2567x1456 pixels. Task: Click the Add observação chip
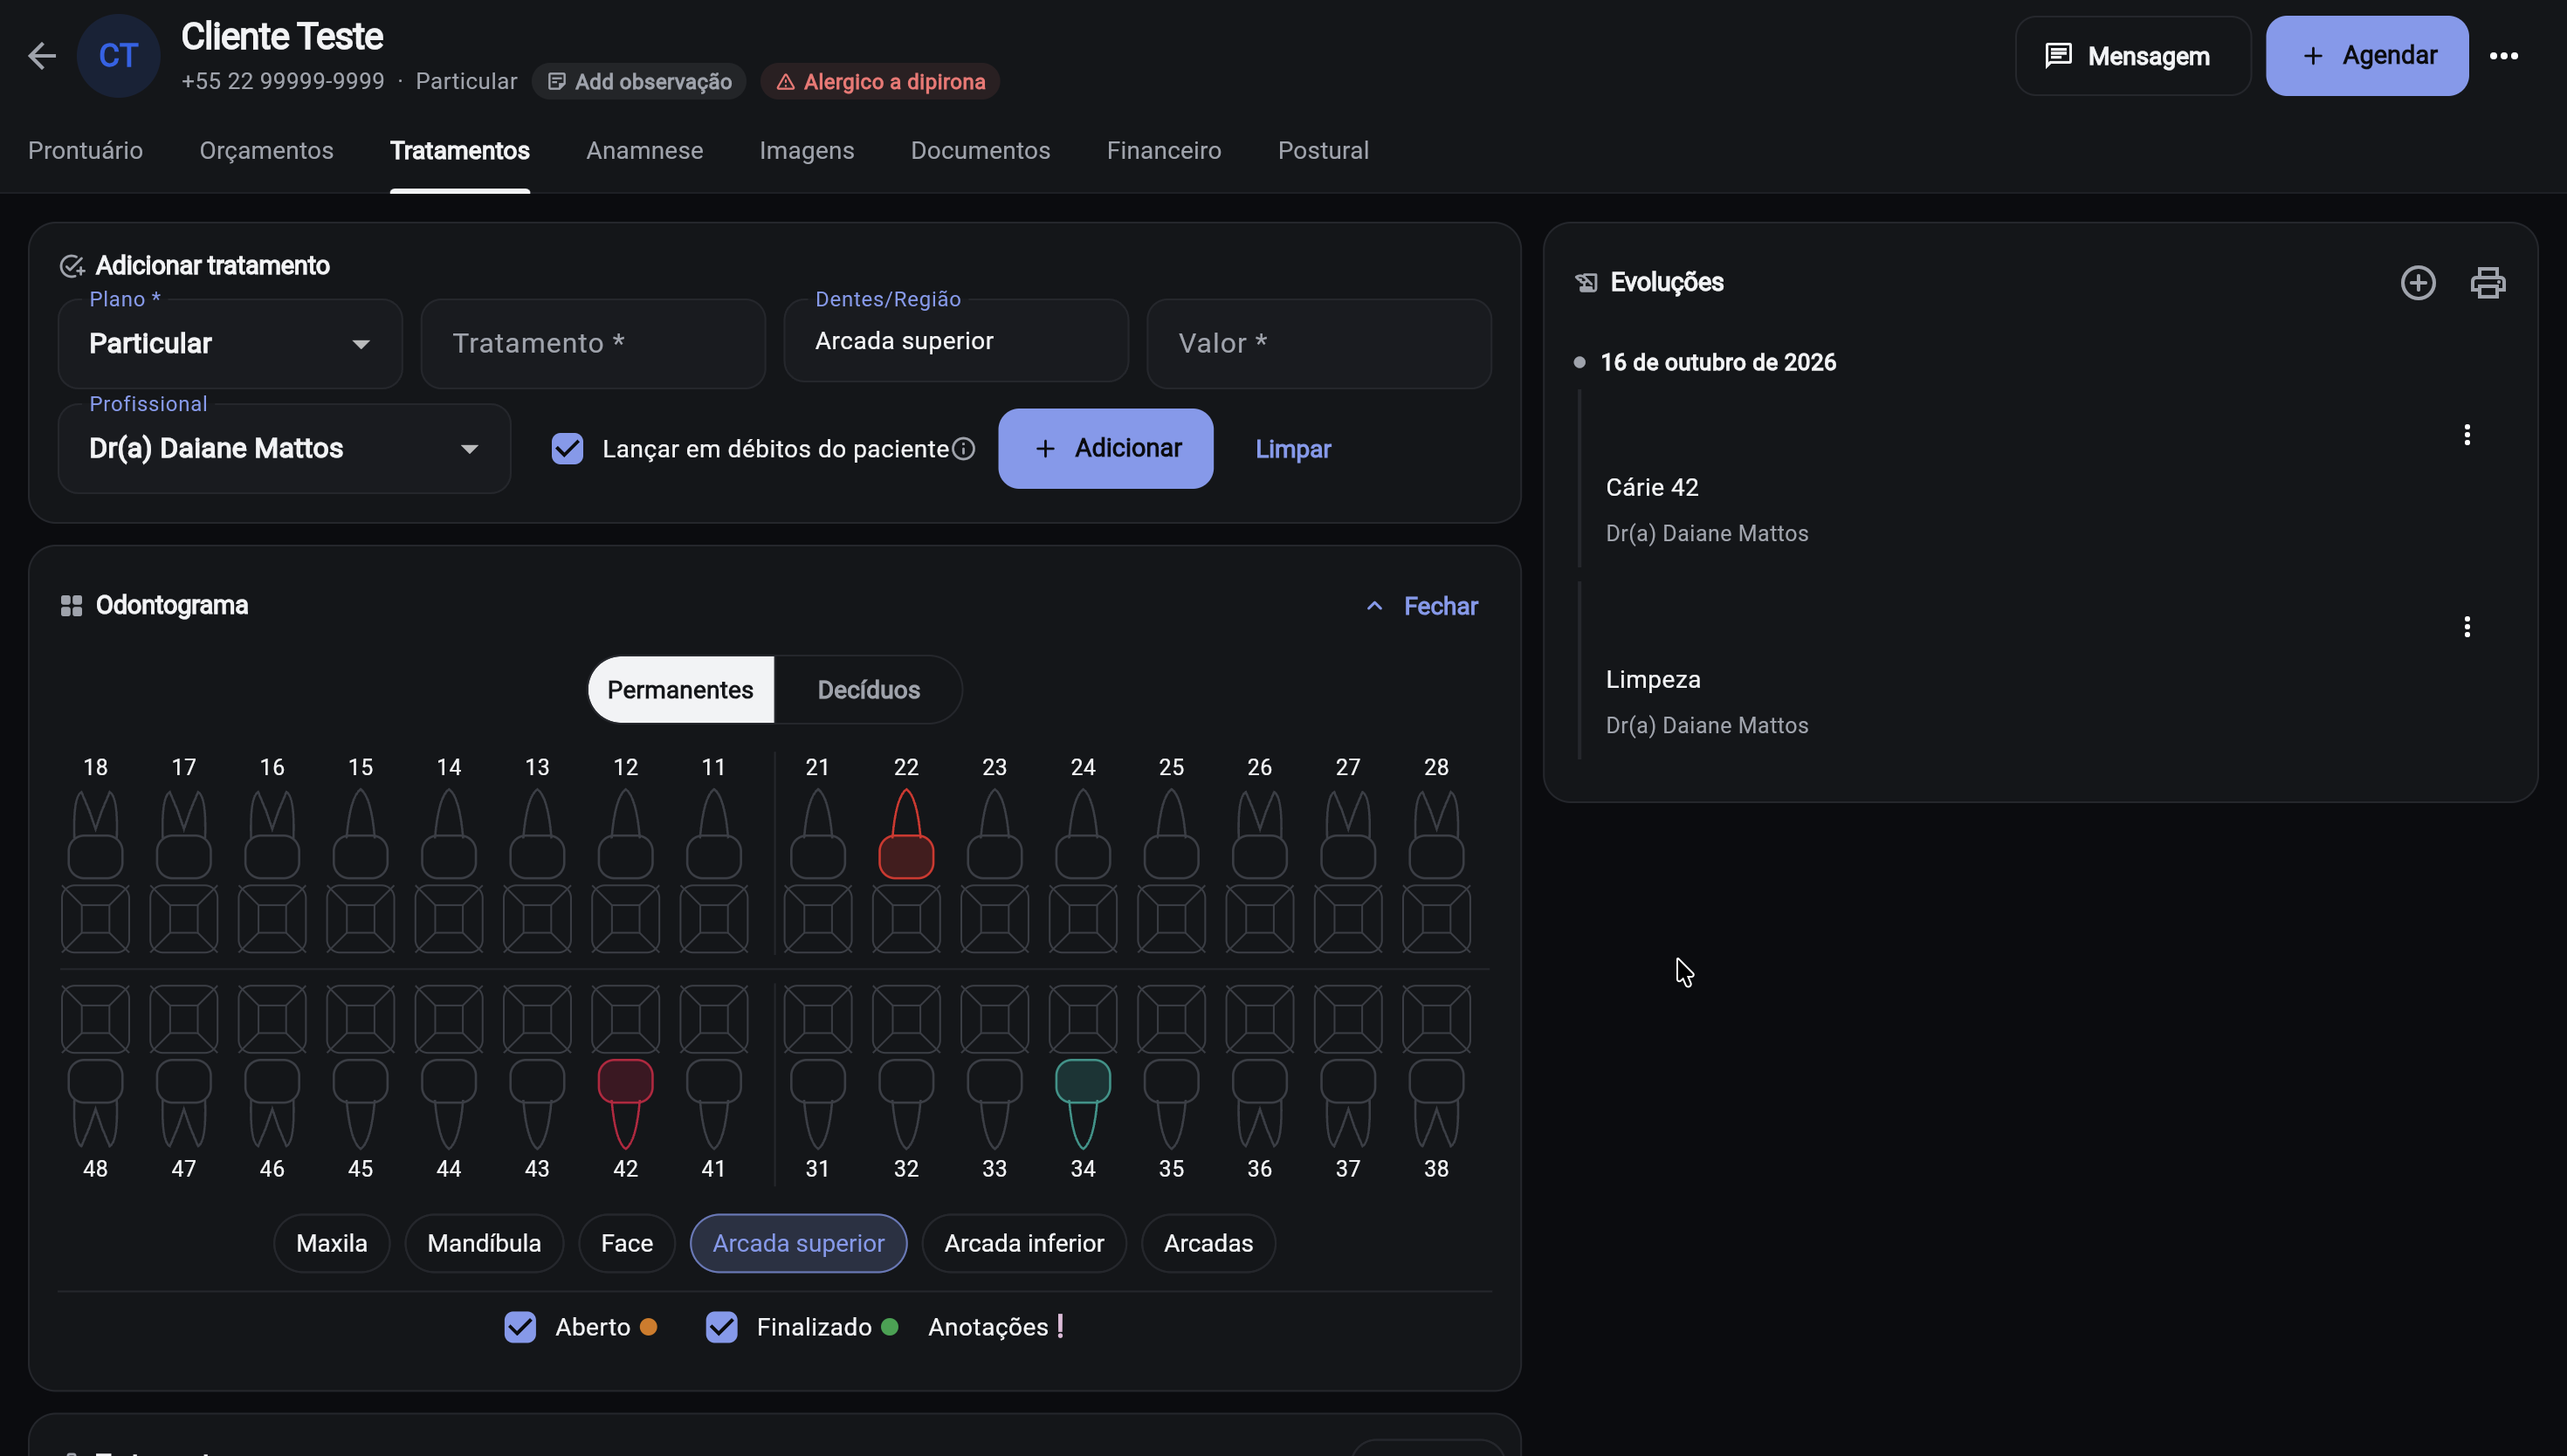(x=638, y=82)
